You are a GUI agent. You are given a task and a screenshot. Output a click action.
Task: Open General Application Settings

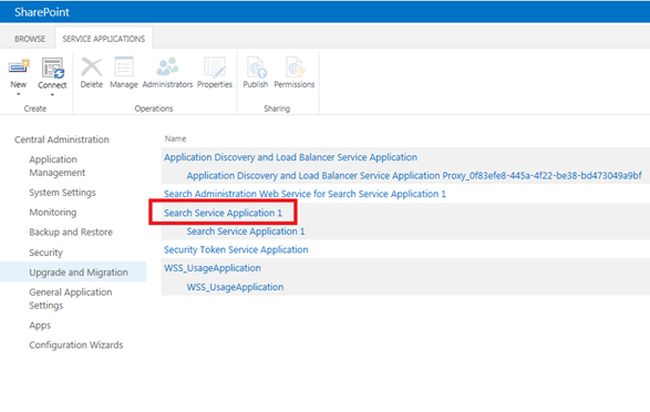pos(70,299)
